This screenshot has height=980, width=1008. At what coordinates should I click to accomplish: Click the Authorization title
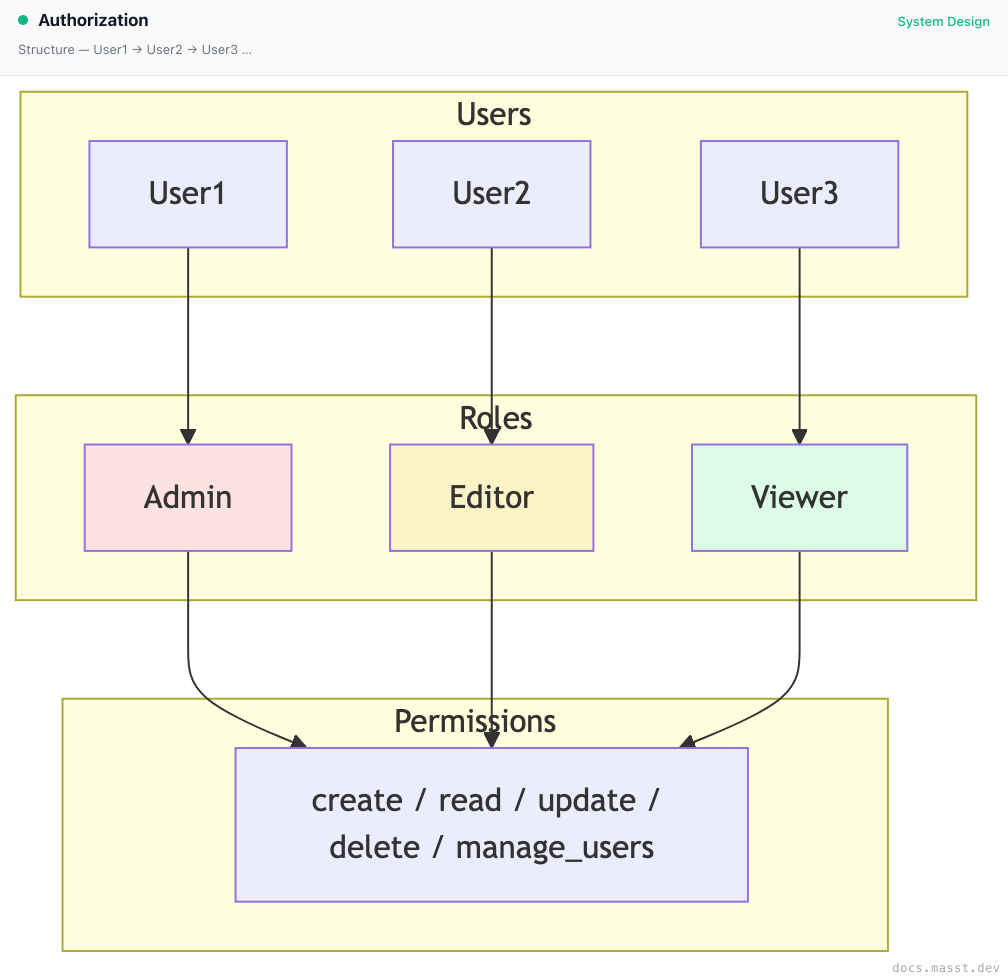[93, 21]
